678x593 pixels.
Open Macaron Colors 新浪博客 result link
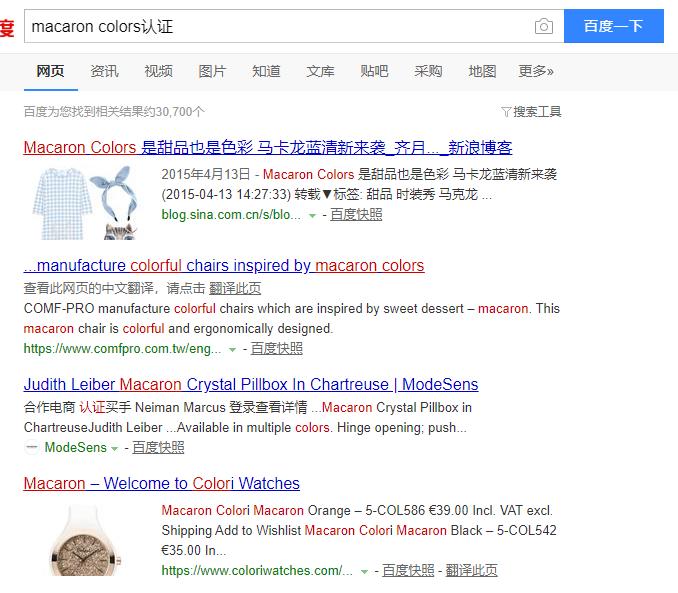pyautogui.click(x=268, y=147)
